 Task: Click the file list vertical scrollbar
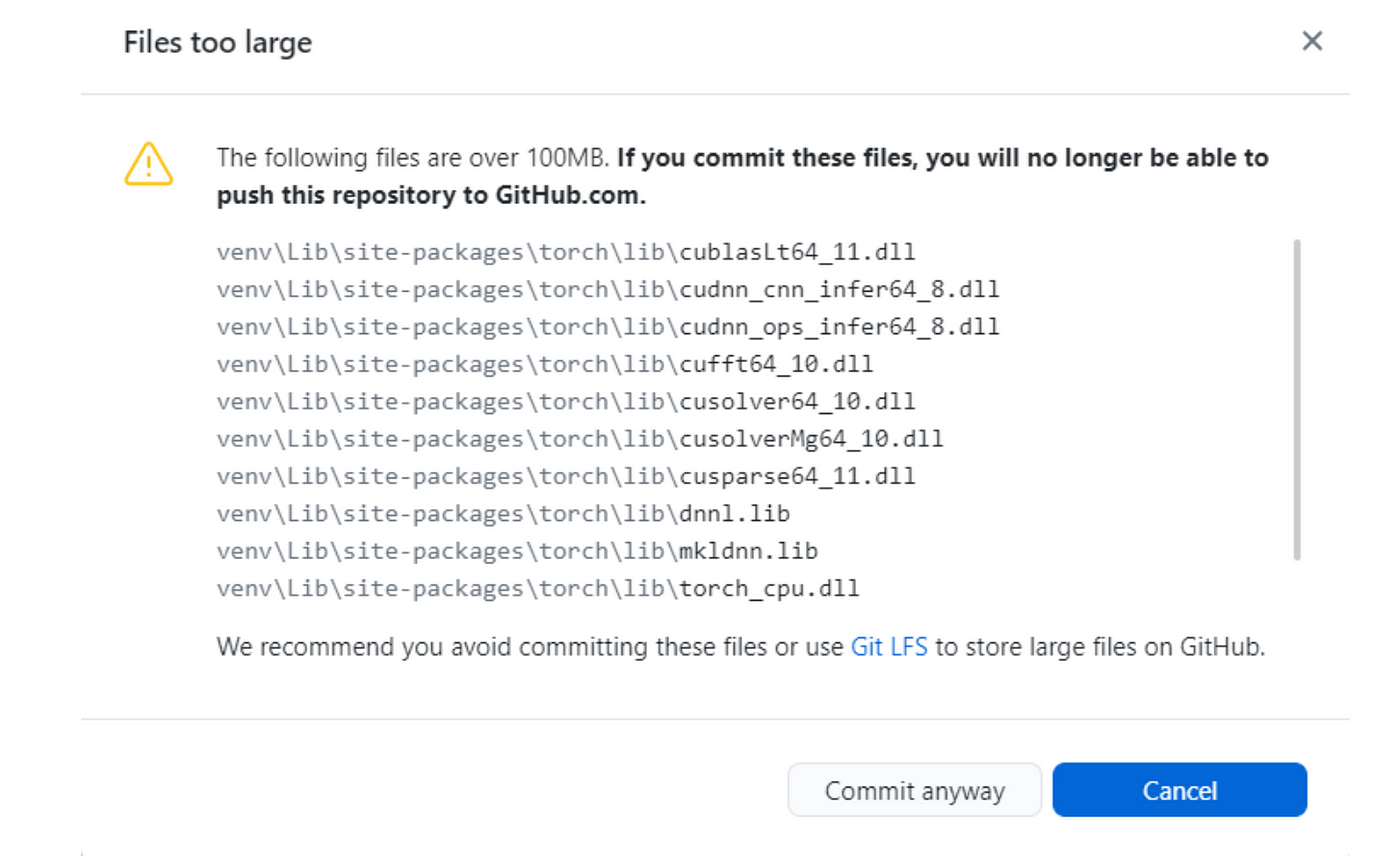point(1297,399)
